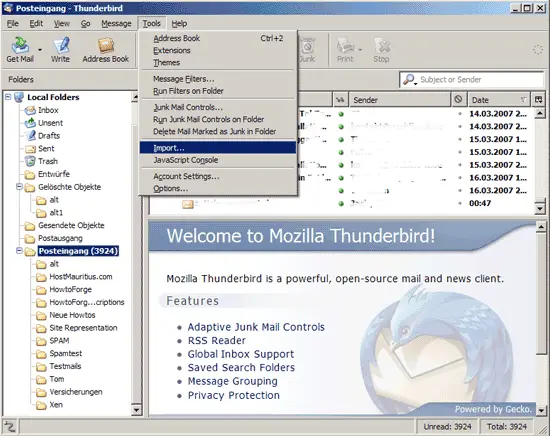
Task: Select the Postausgang folder
Action: [60, 238]
